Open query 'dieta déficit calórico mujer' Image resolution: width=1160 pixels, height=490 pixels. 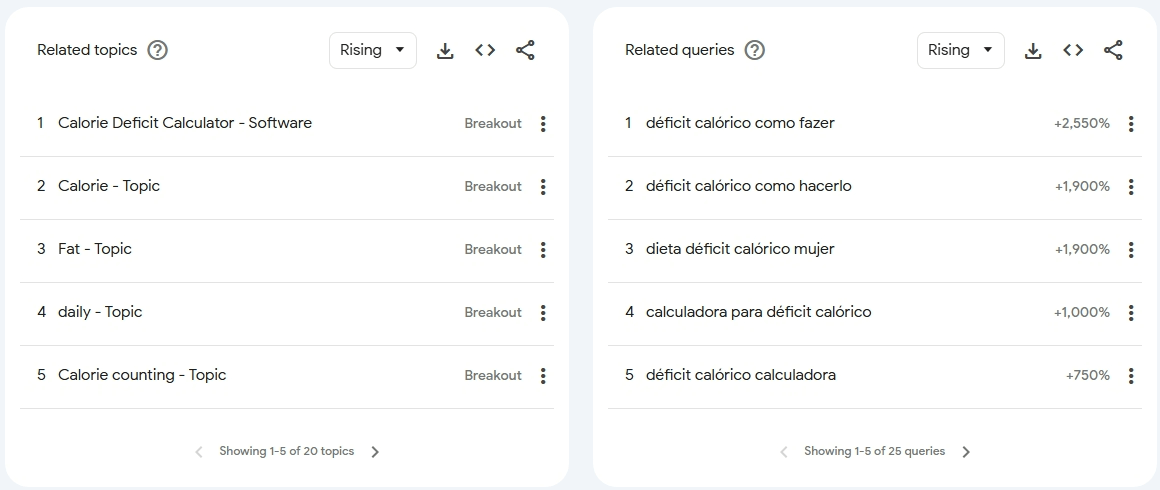(740, 249)
